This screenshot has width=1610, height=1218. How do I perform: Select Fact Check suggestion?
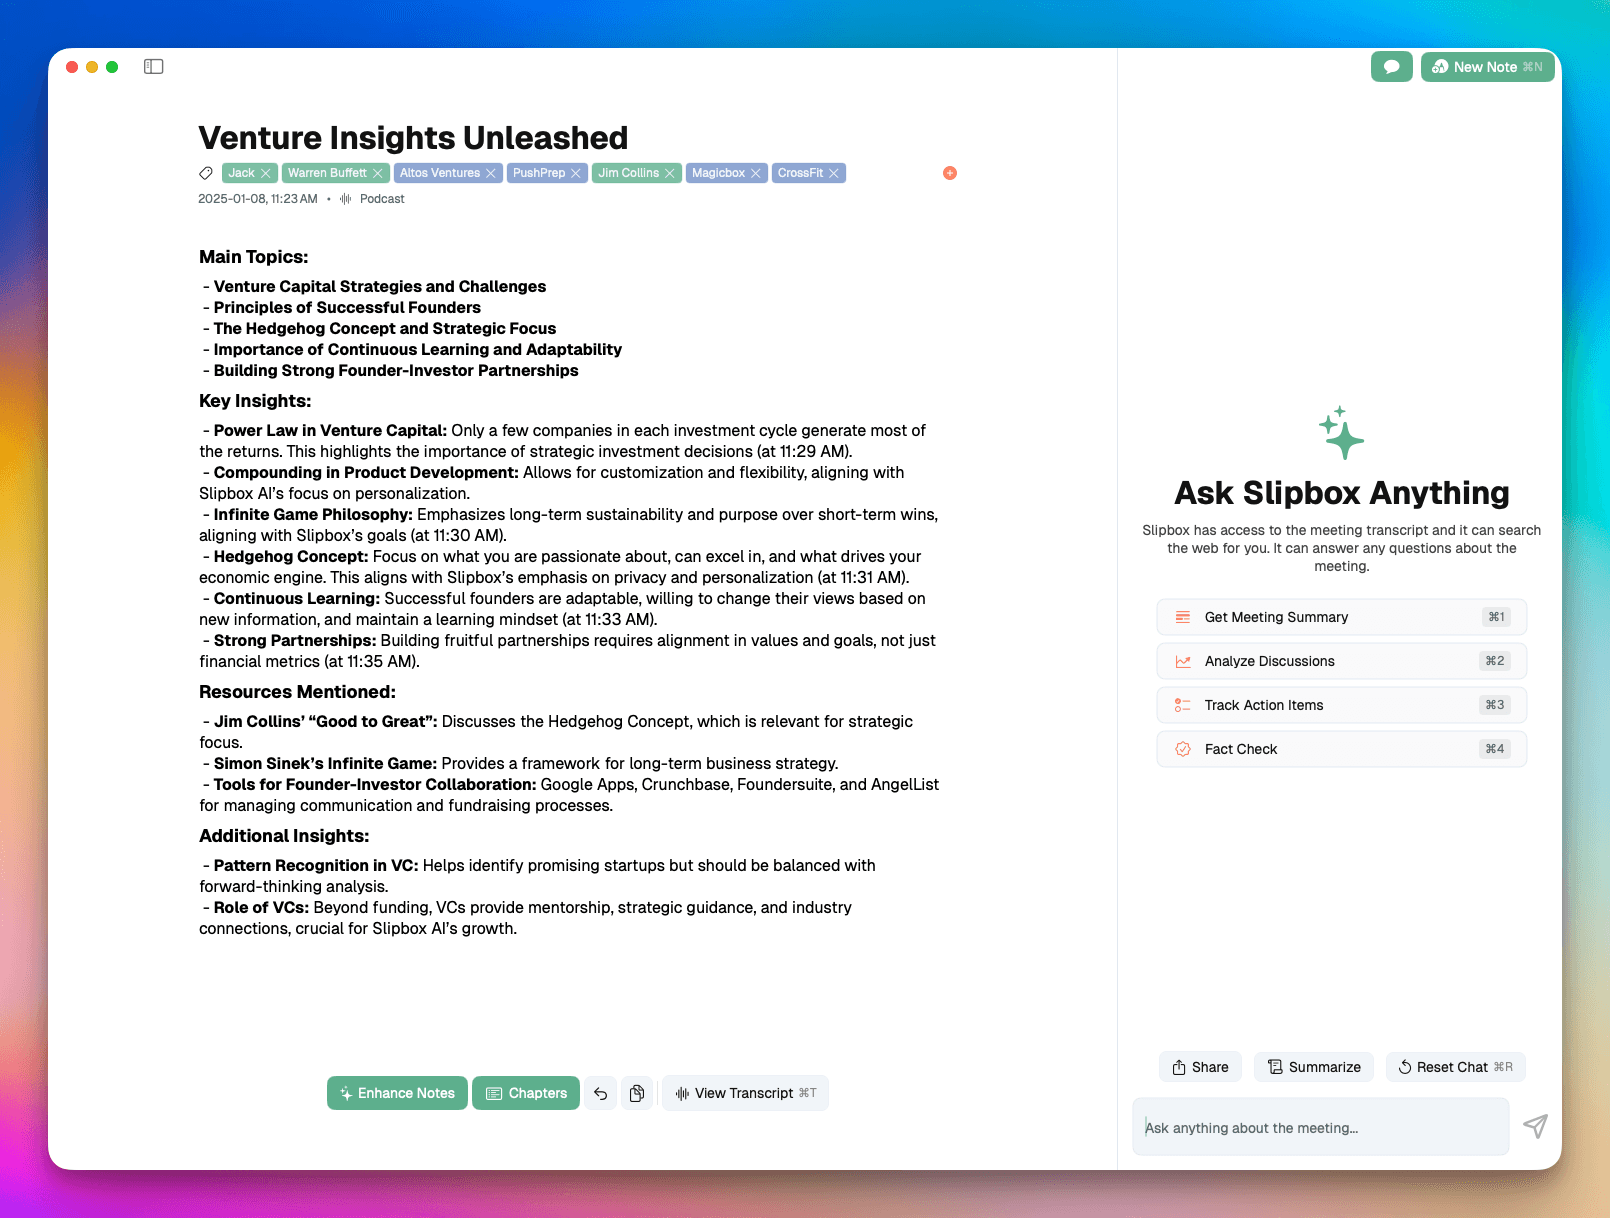[1341, 749]
